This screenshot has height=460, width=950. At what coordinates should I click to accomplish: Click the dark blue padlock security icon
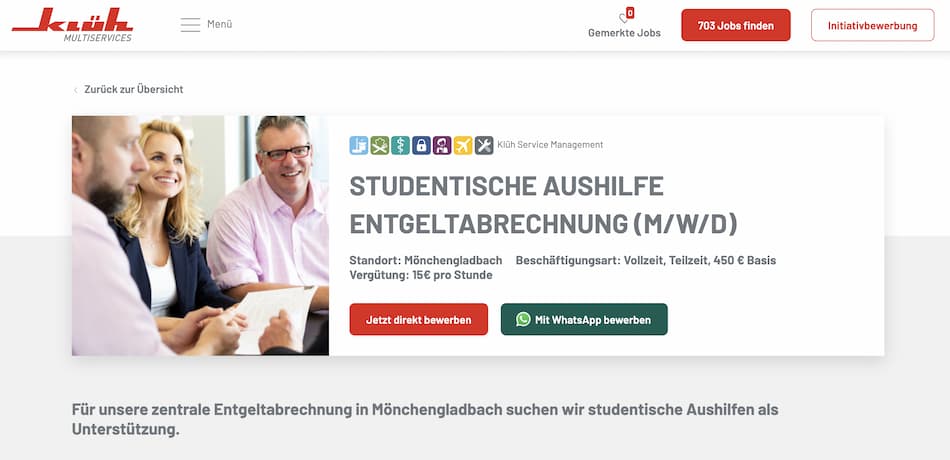click(x=421, y=145)
